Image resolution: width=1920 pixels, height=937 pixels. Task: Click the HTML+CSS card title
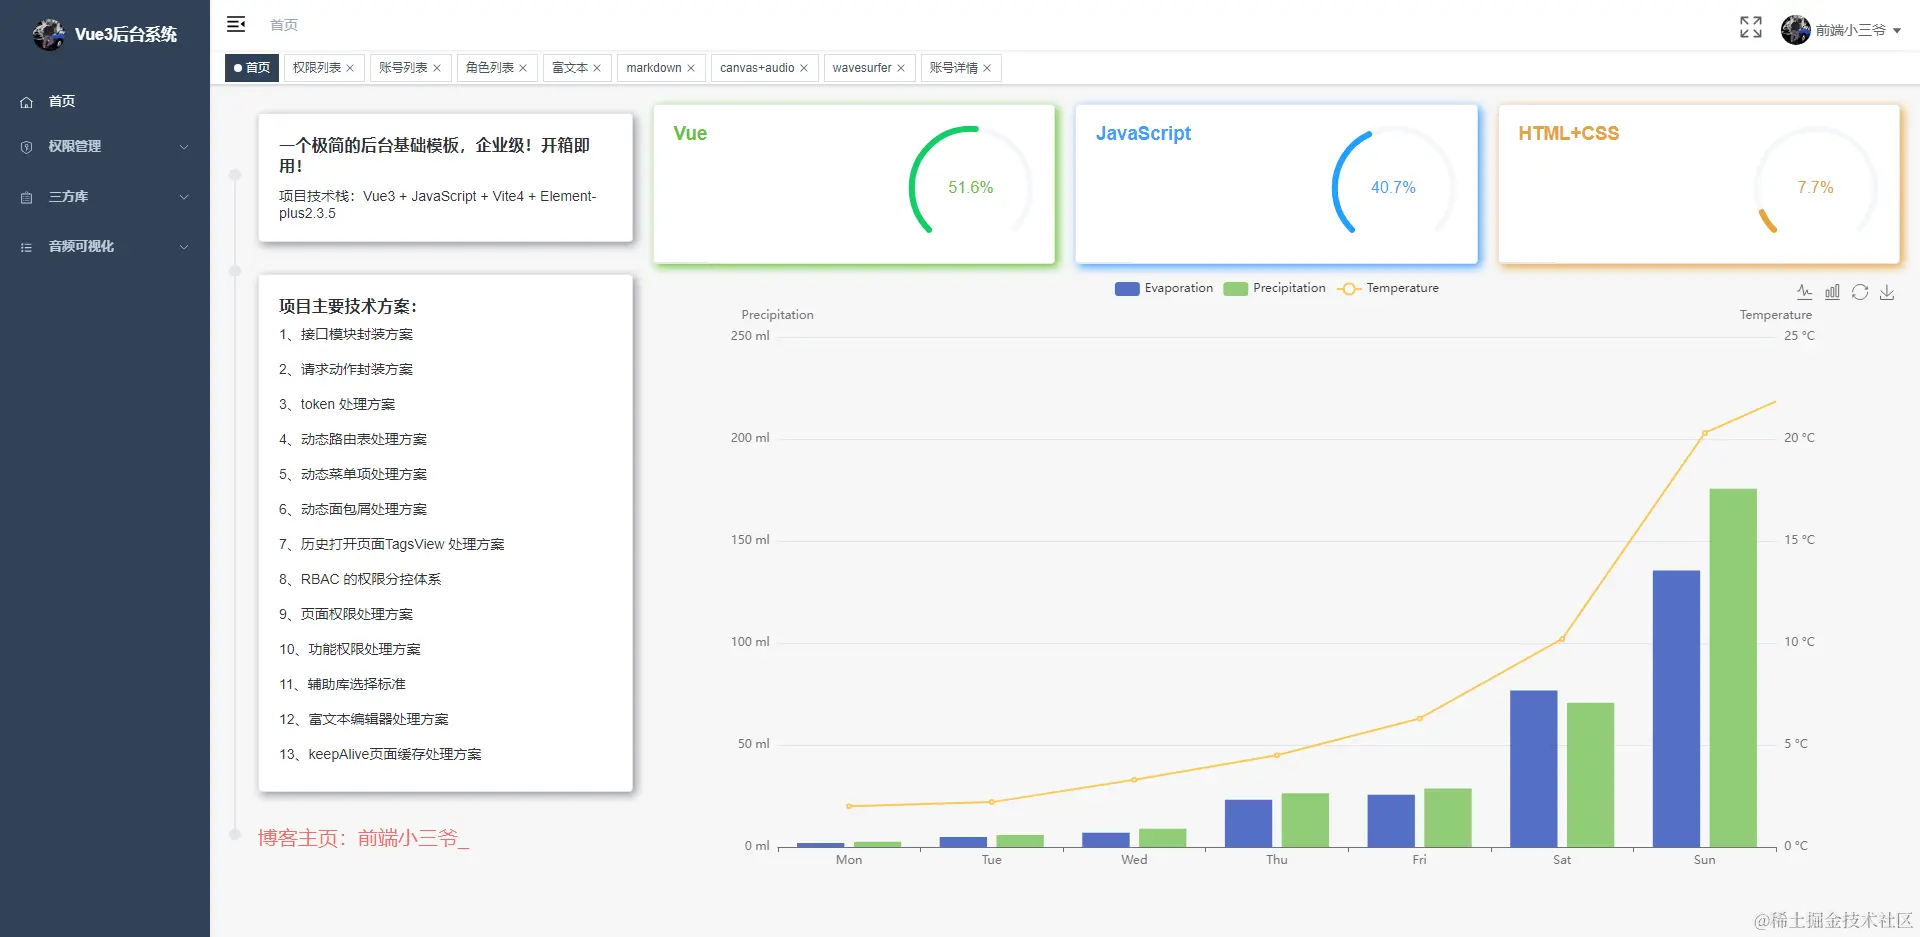1568,133
